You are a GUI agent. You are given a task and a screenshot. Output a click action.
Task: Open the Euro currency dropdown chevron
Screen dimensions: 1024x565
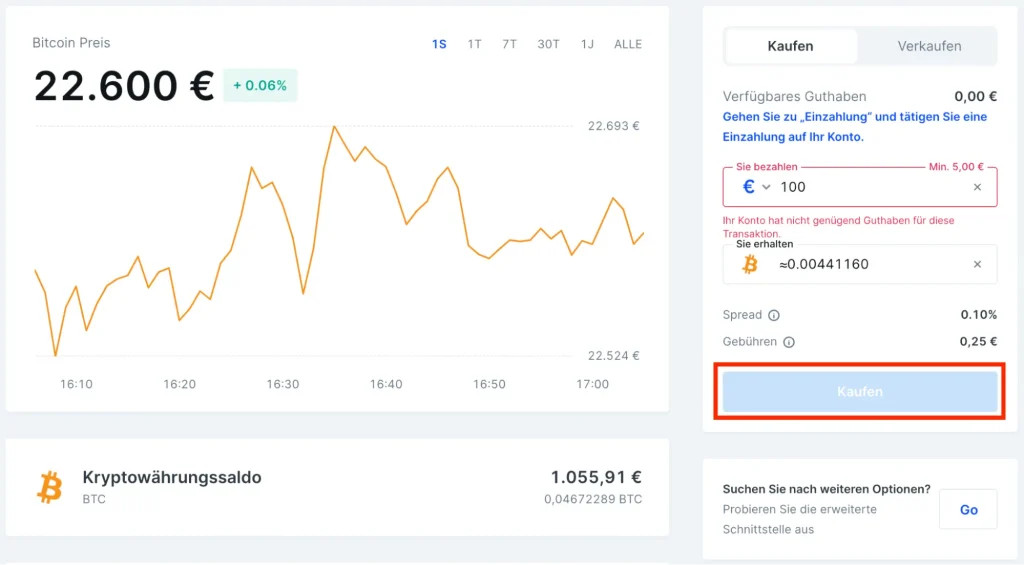pyautogui.click(x=767, y=187)
